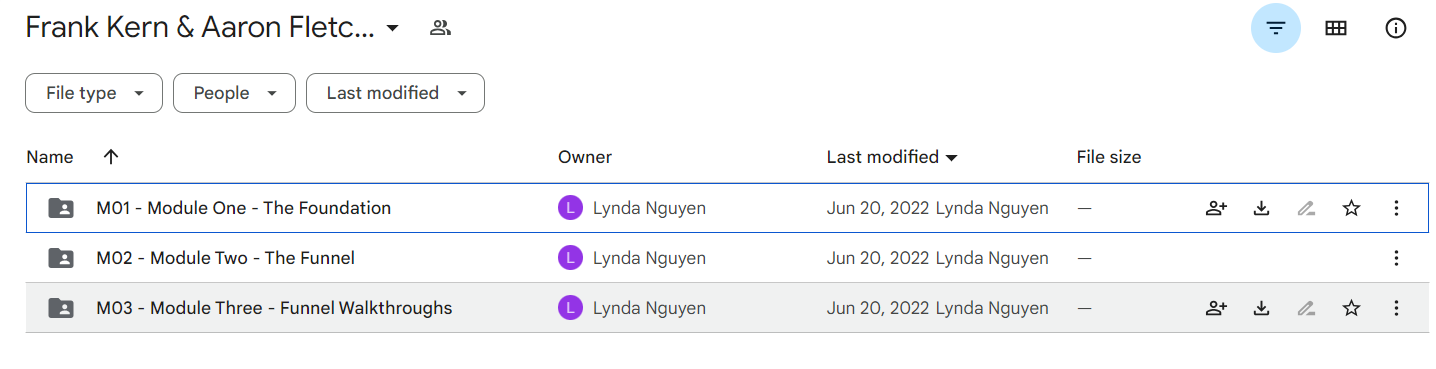Share the M01 Module One folder
This screenshot has height=369, width=1436.
[x=1216, y=208]
